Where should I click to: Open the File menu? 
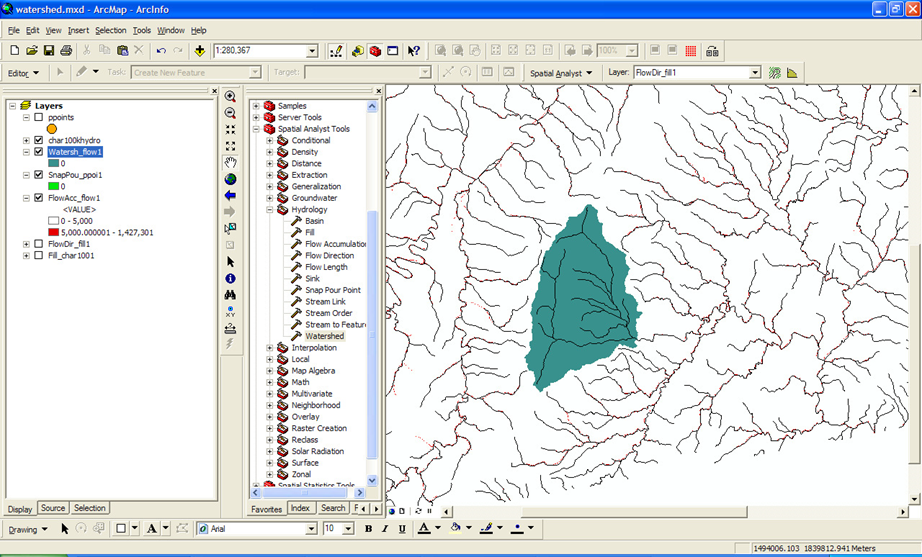14,30
